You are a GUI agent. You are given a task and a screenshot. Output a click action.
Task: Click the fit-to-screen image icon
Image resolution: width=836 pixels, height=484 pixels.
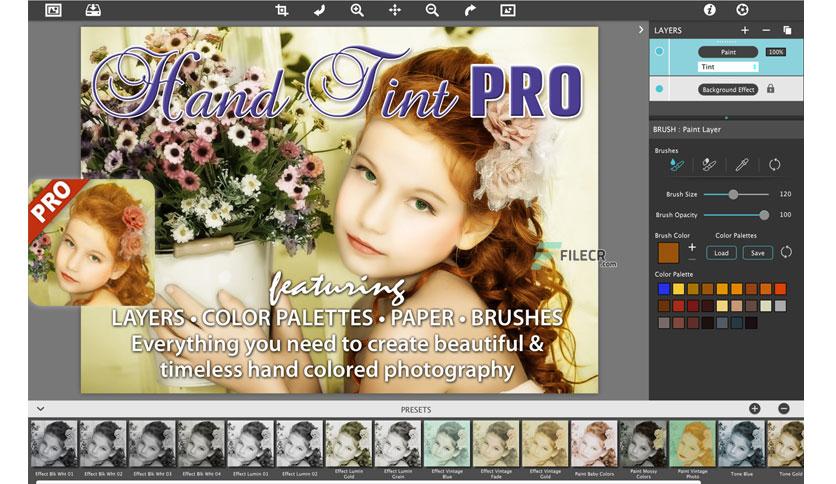click(x=508, y=10)
